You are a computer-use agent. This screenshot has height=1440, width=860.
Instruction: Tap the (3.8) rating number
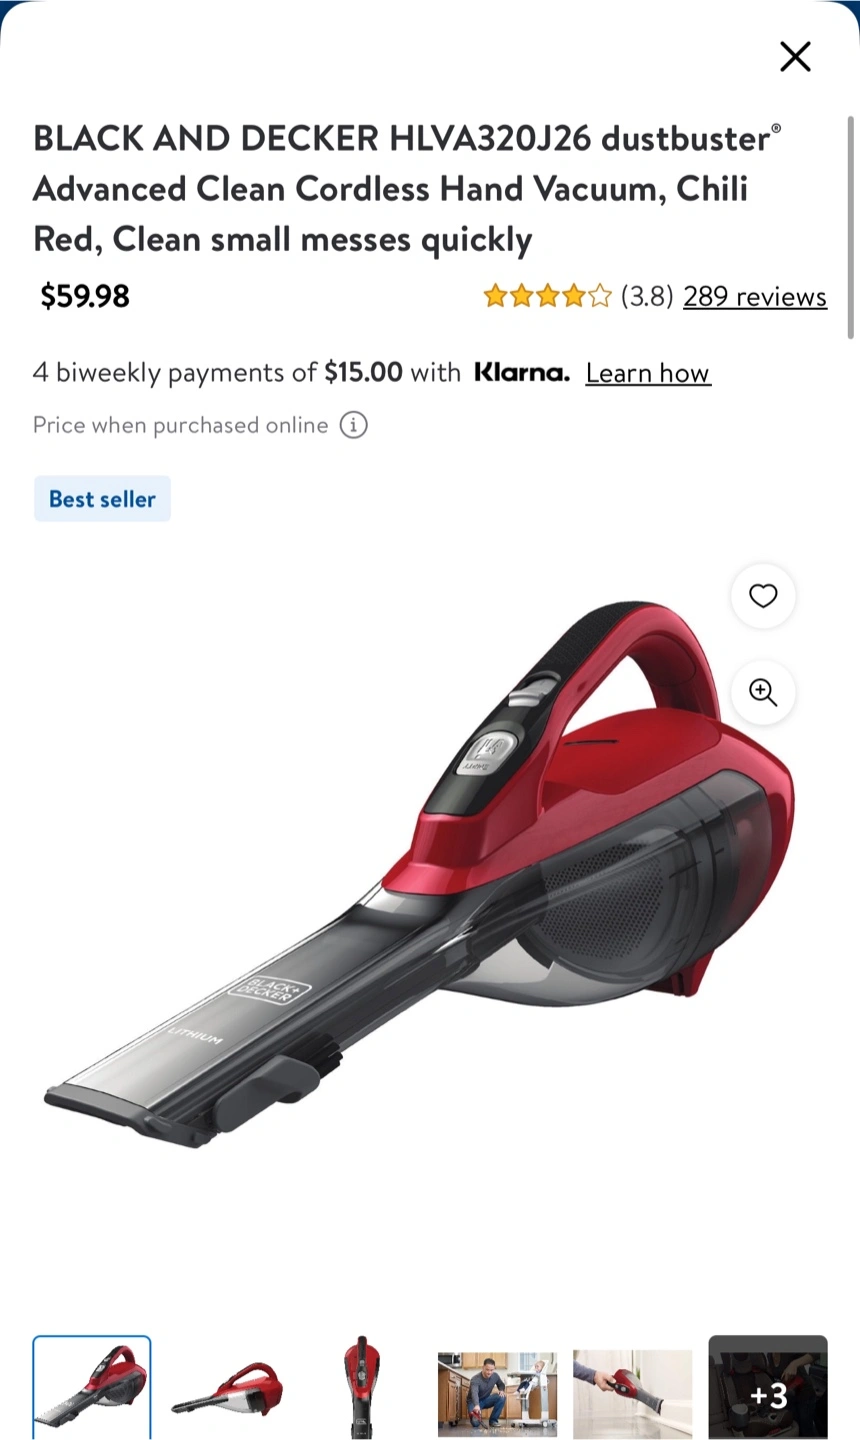point(647,296)
